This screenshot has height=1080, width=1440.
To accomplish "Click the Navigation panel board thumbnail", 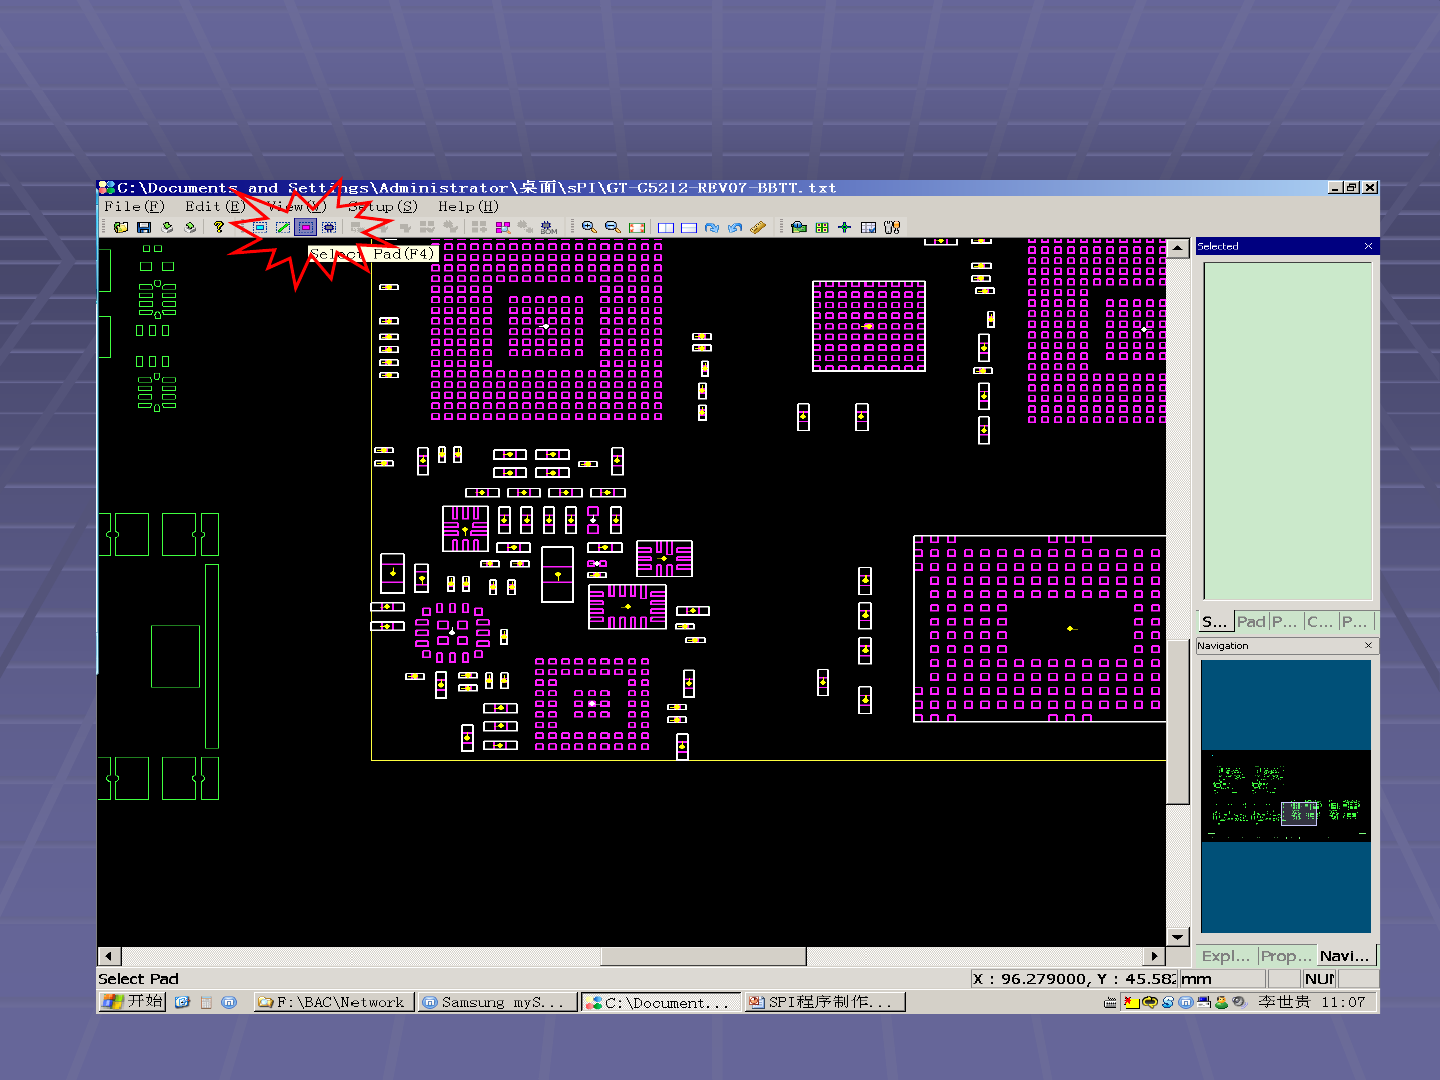I will tap(1286, 796).
